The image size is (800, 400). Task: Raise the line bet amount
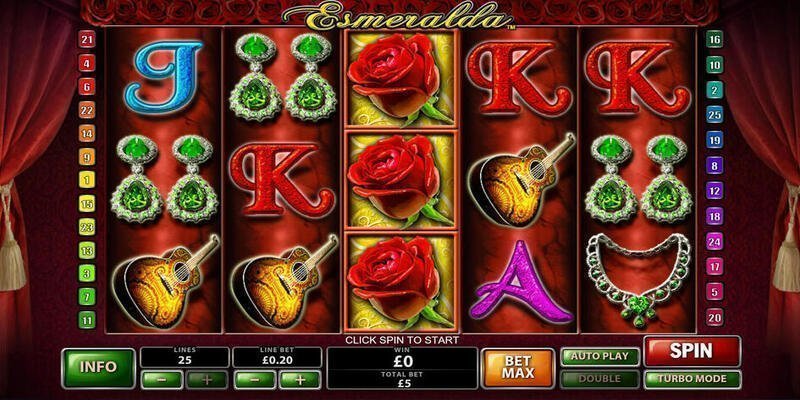[300, 380]
